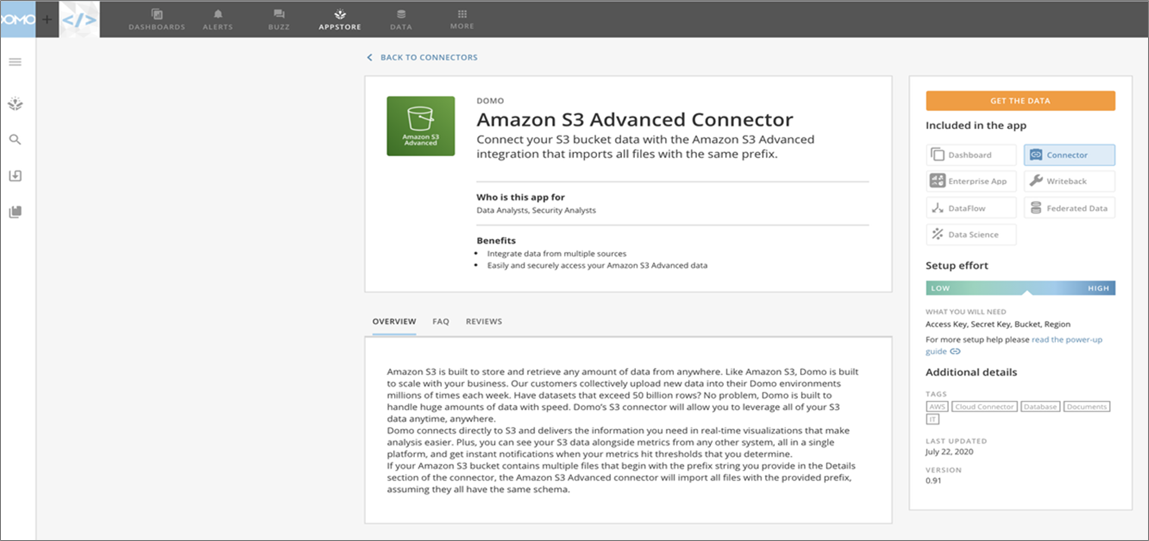The height and width of the screenshot is (541, 1149).
Task: Open the Data navigation item
Action: coord(401,20)
